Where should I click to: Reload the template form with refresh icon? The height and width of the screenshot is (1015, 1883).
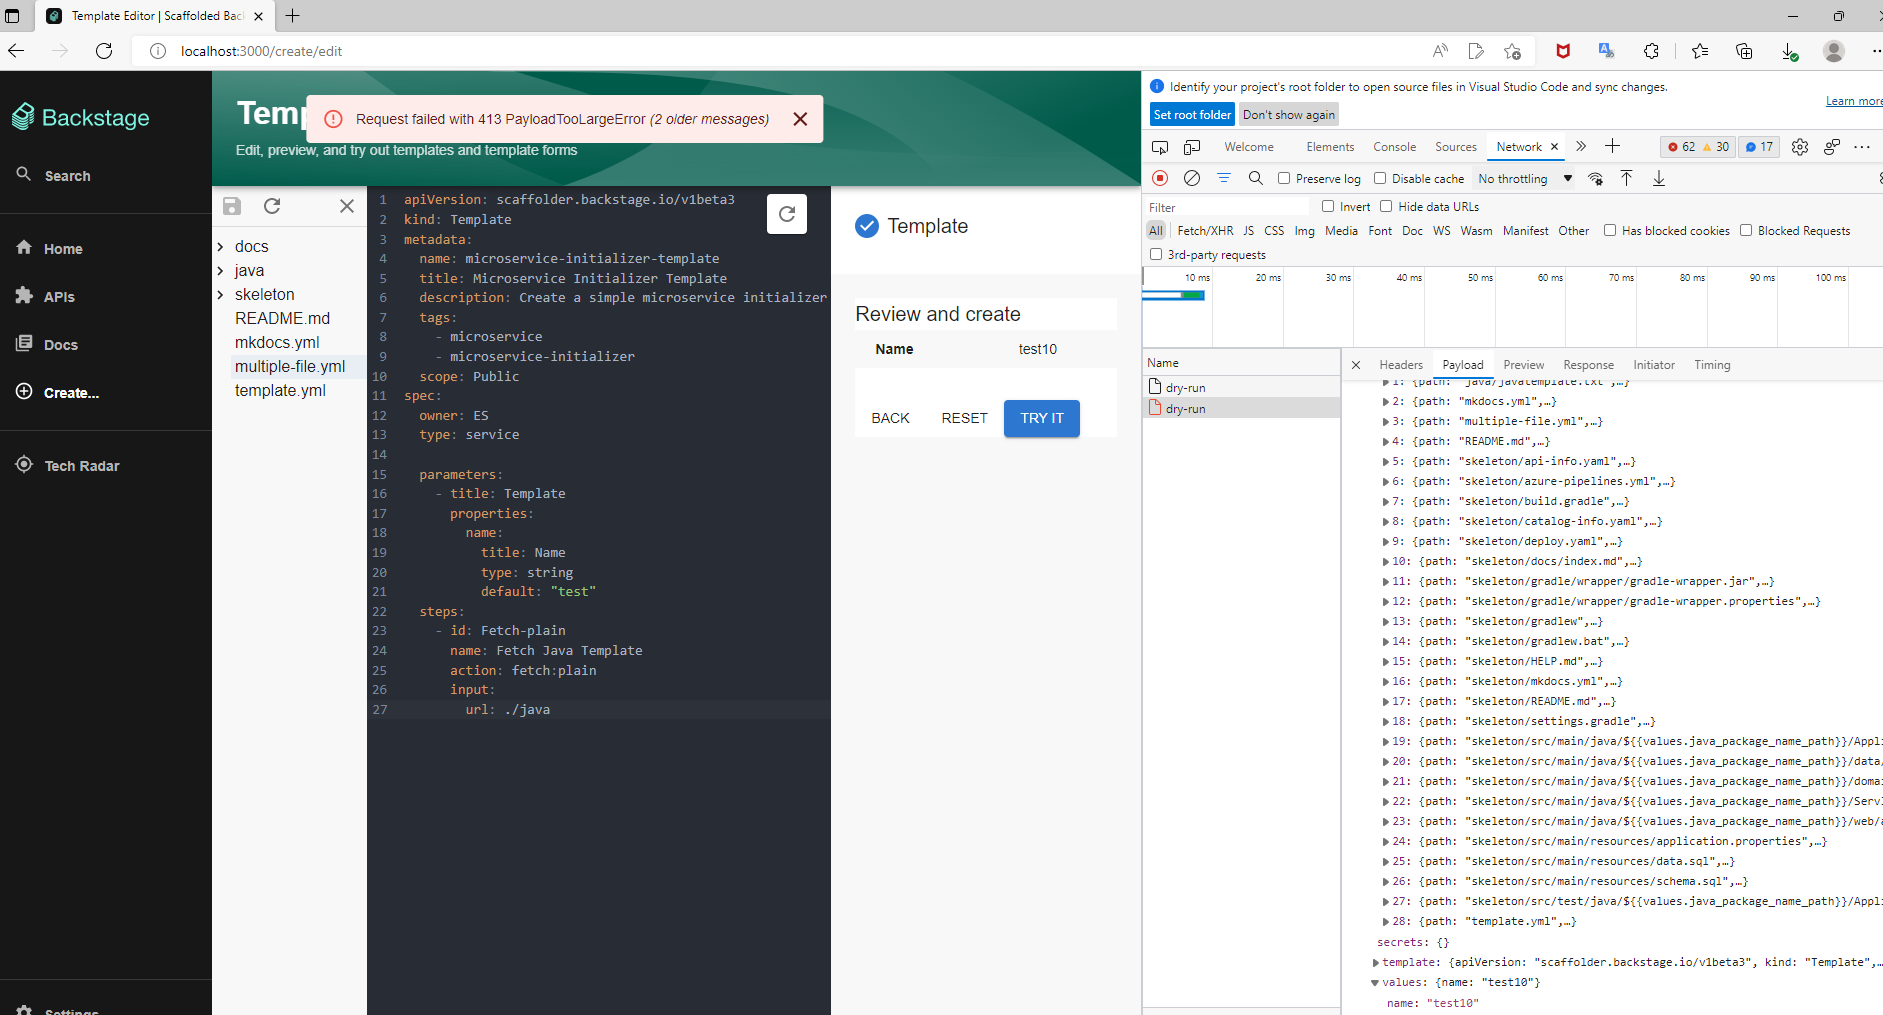point(787,213)
